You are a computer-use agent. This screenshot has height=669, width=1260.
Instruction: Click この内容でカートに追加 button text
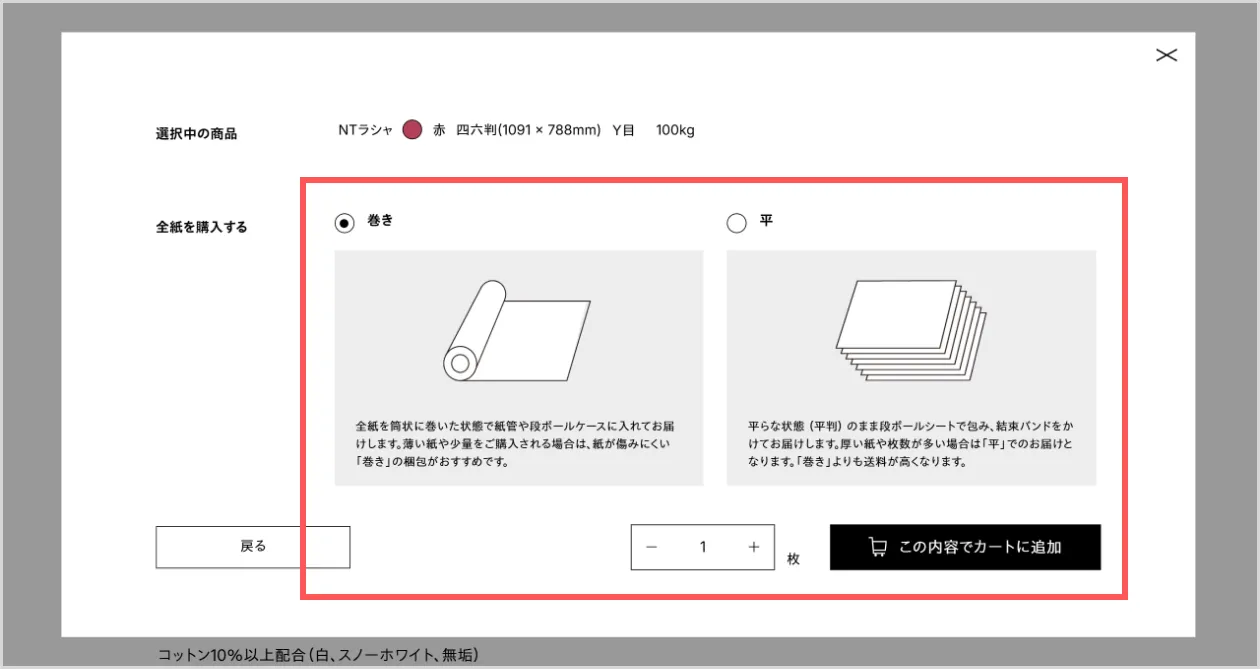pyautogui.click(x=980, y=547)
